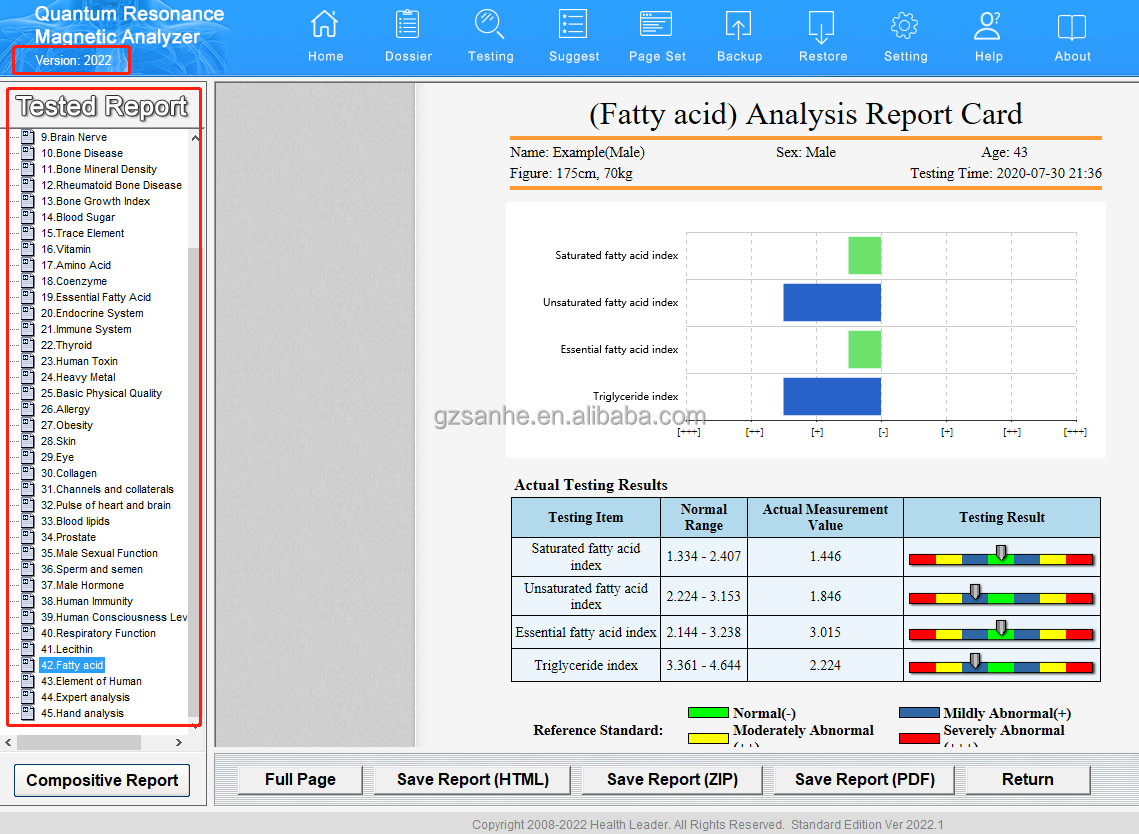Click right arrow of horizontal list scrollbar
The image size is (1139, 834).
179,742
